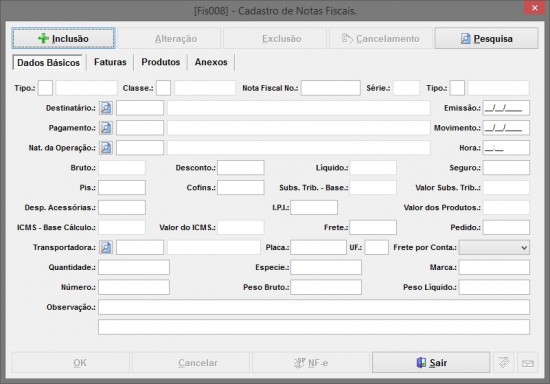The image size is (550, 384).
Task: Click the Subs. Trib. - Base field
Action: click(x=373, y=188)
